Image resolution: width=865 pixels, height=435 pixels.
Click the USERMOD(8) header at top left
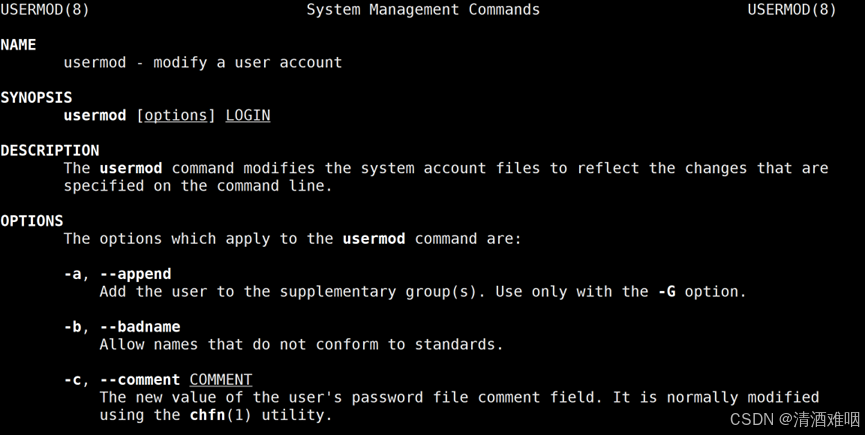45,9
